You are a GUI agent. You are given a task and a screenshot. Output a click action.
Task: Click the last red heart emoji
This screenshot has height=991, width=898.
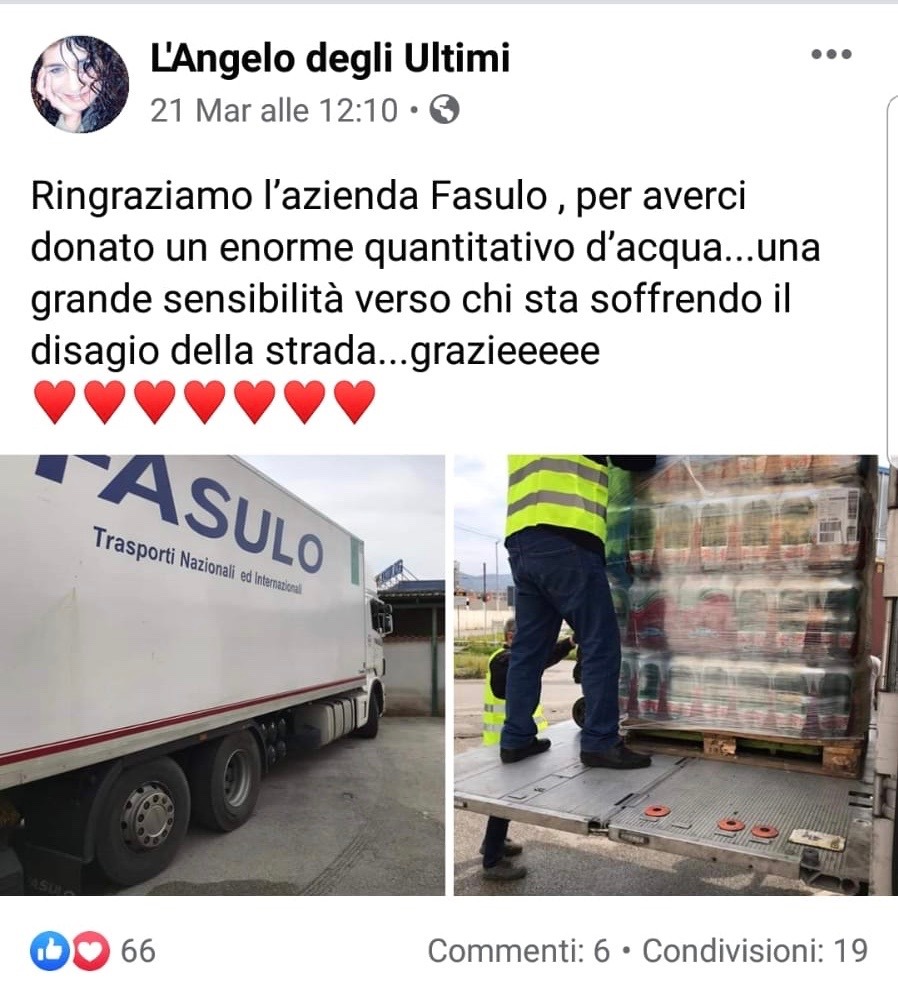[355, 401]
